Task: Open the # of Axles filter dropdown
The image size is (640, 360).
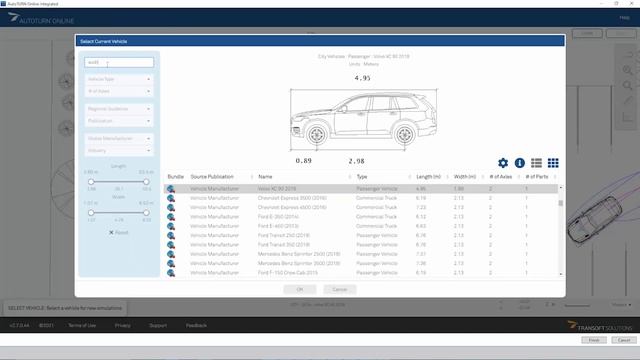Action: point(119,91)
